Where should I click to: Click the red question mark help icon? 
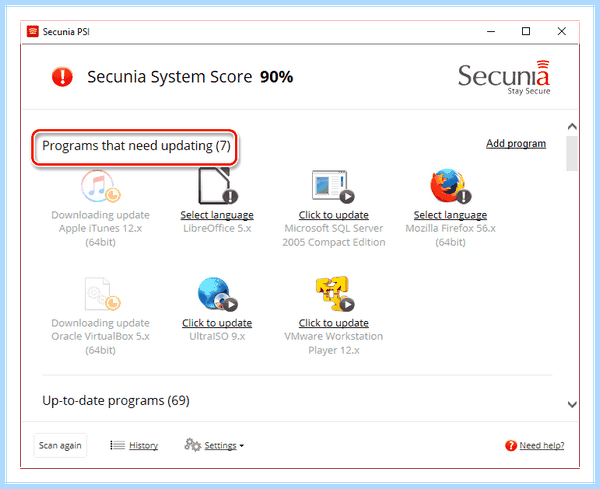pyautogui.click(x=511, y=445)
